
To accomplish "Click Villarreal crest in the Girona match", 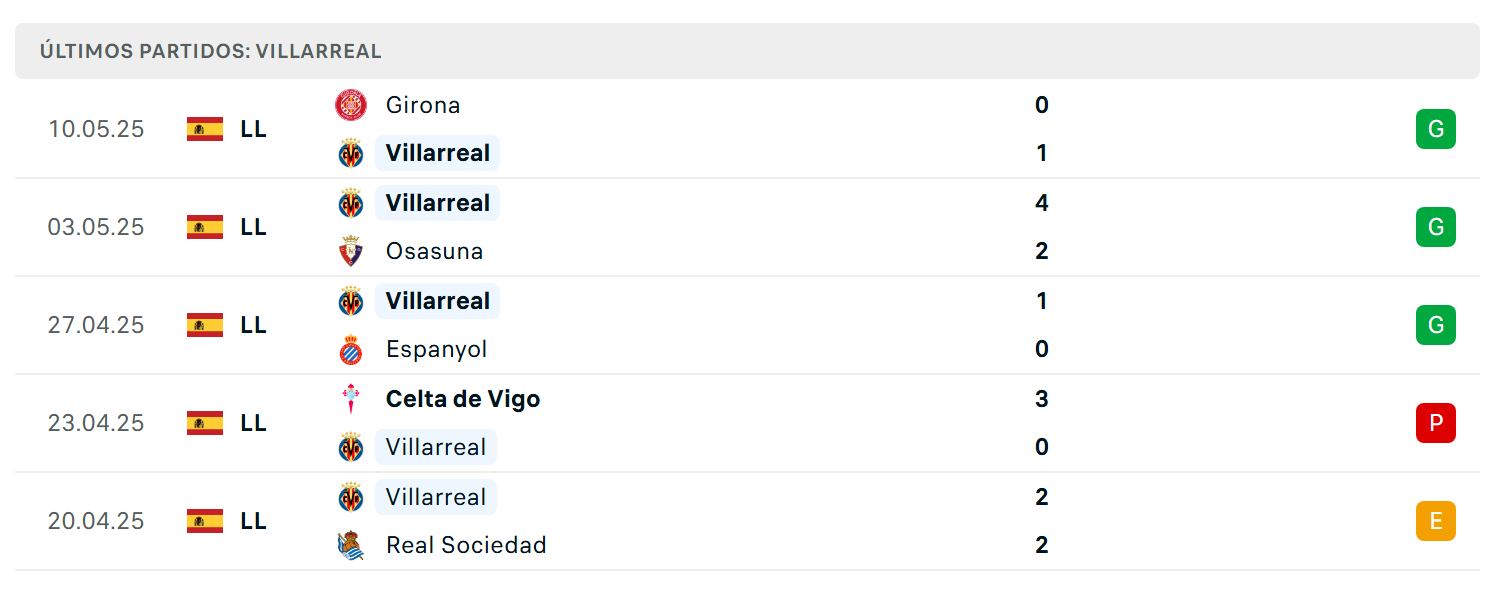I will 351,153.
